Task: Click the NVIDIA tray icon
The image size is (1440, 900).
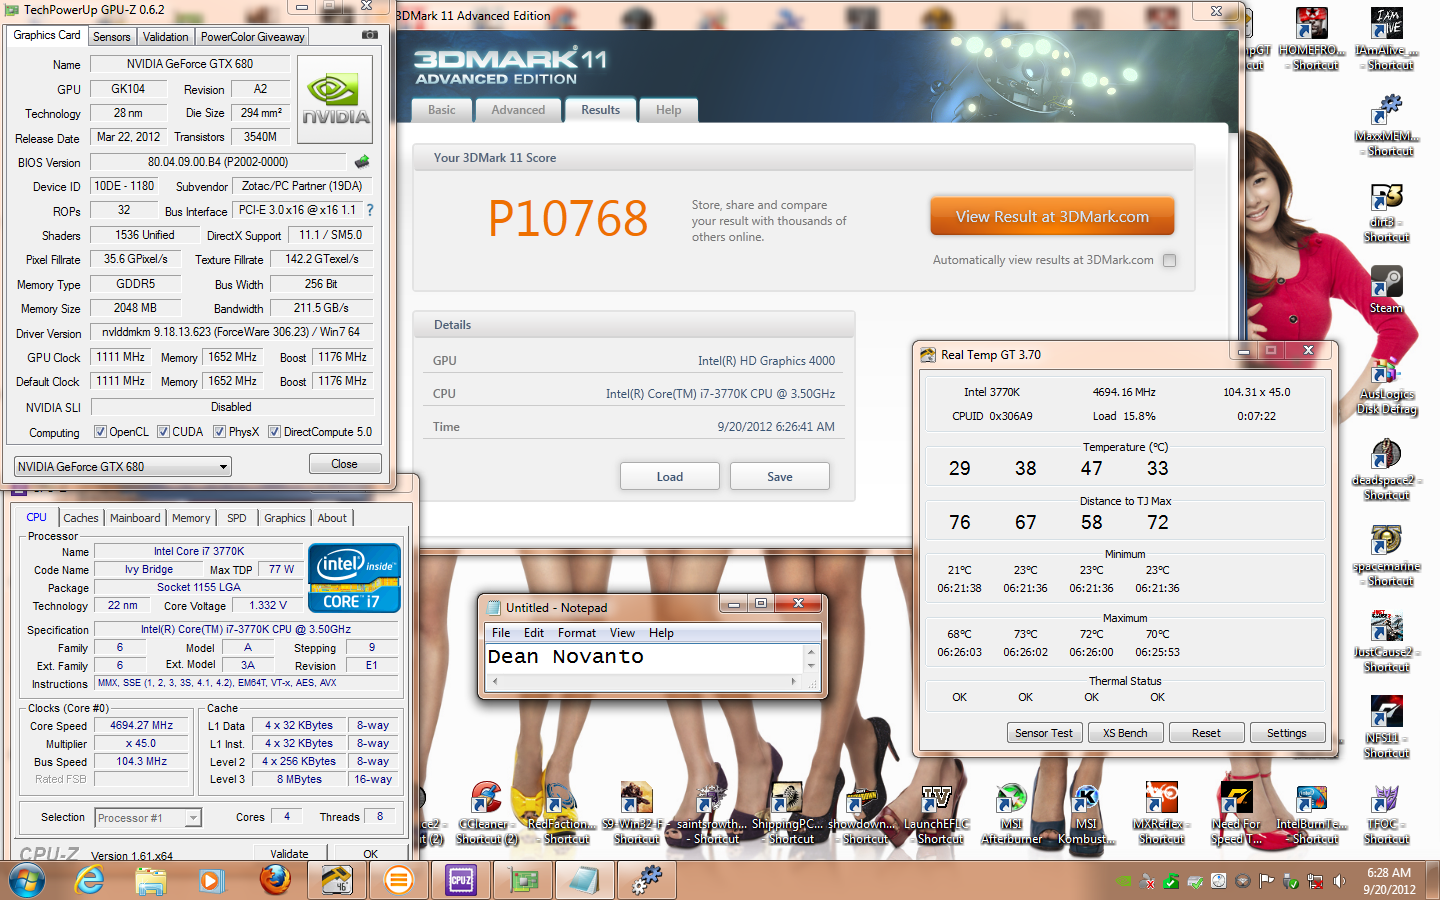Action: pyautogui.click(x=1124, y=881)
